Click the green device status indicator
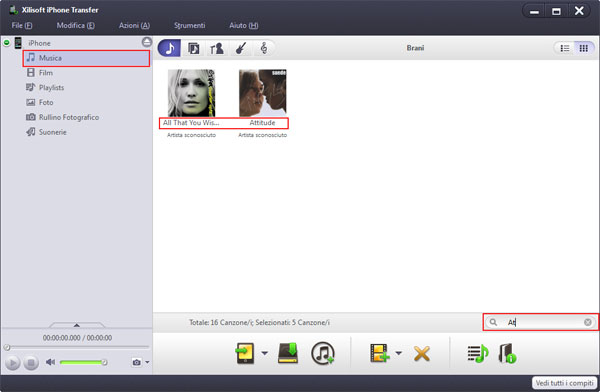The height and width of the screenshot is (392, 600). (x=7, y=42)
